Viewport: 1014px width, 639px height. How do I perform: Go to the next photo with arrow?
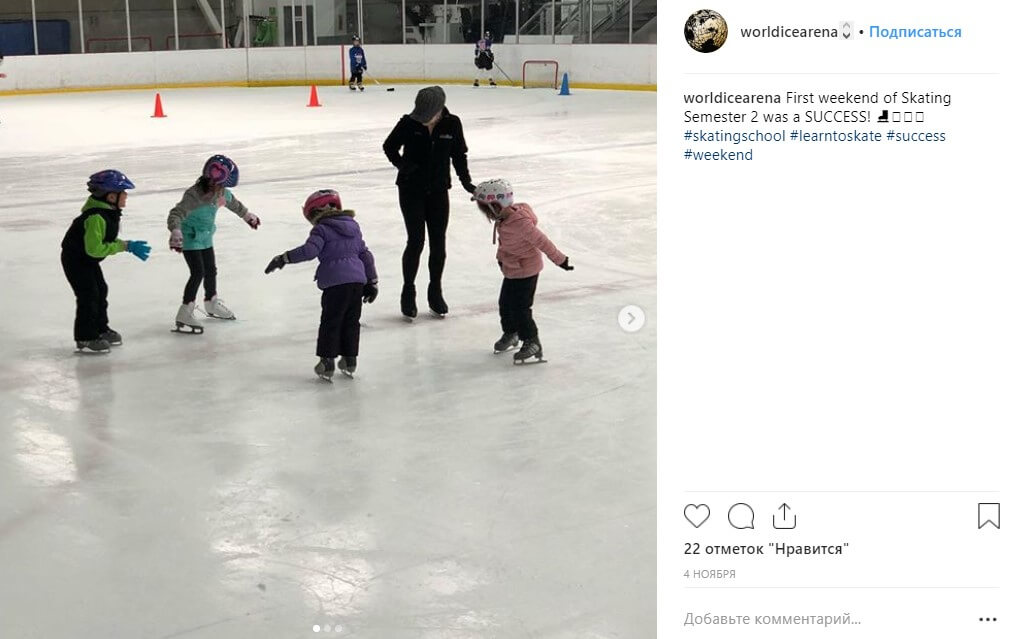631,318
